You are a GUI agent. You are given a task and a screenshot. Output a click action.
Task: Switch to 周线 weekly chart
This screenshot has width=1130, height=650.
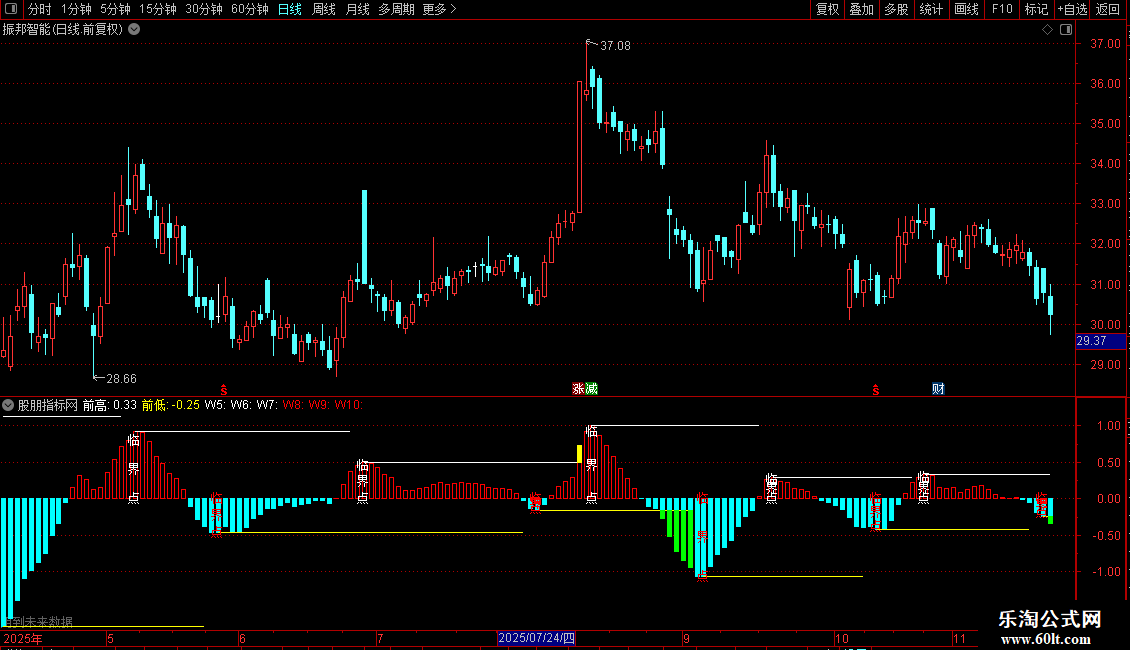click(x=324, y=9)
